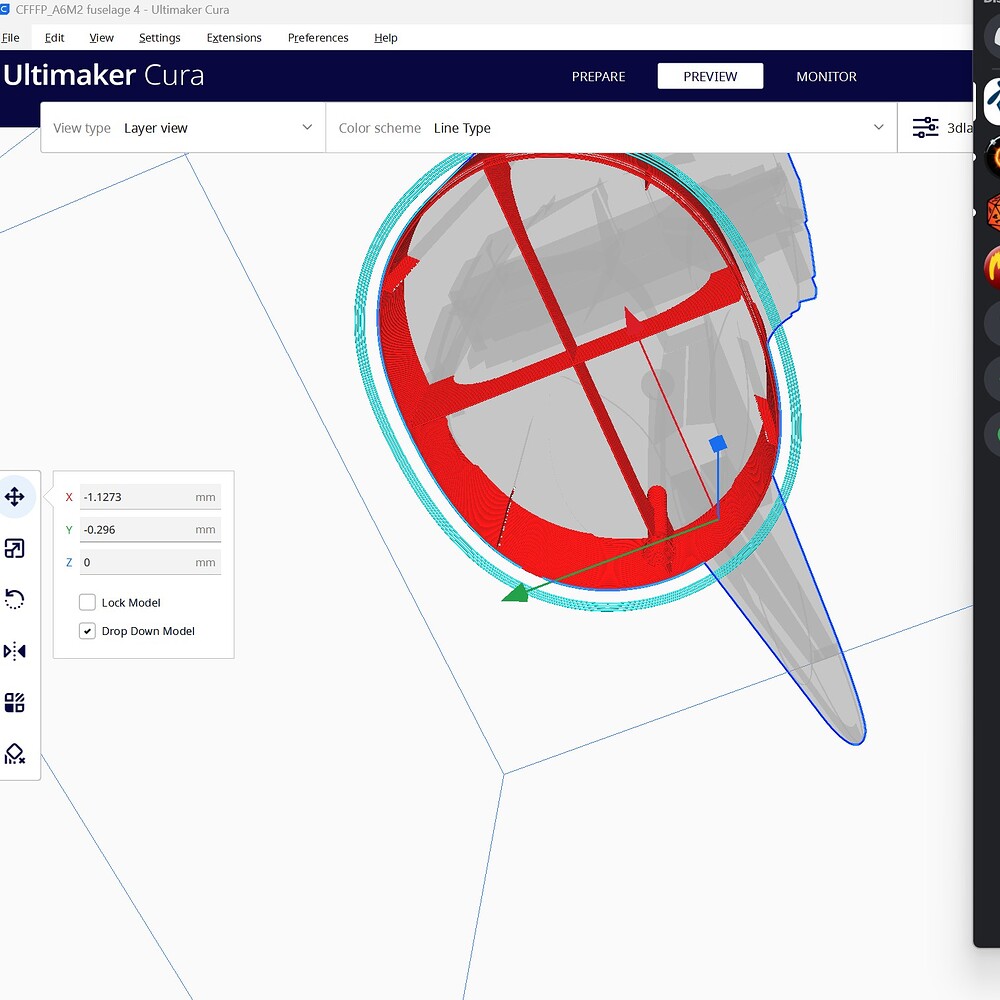Click the orange d20 dice Discord server icon
This screenshot has width=1000, height=1000.
pos(992,212)
